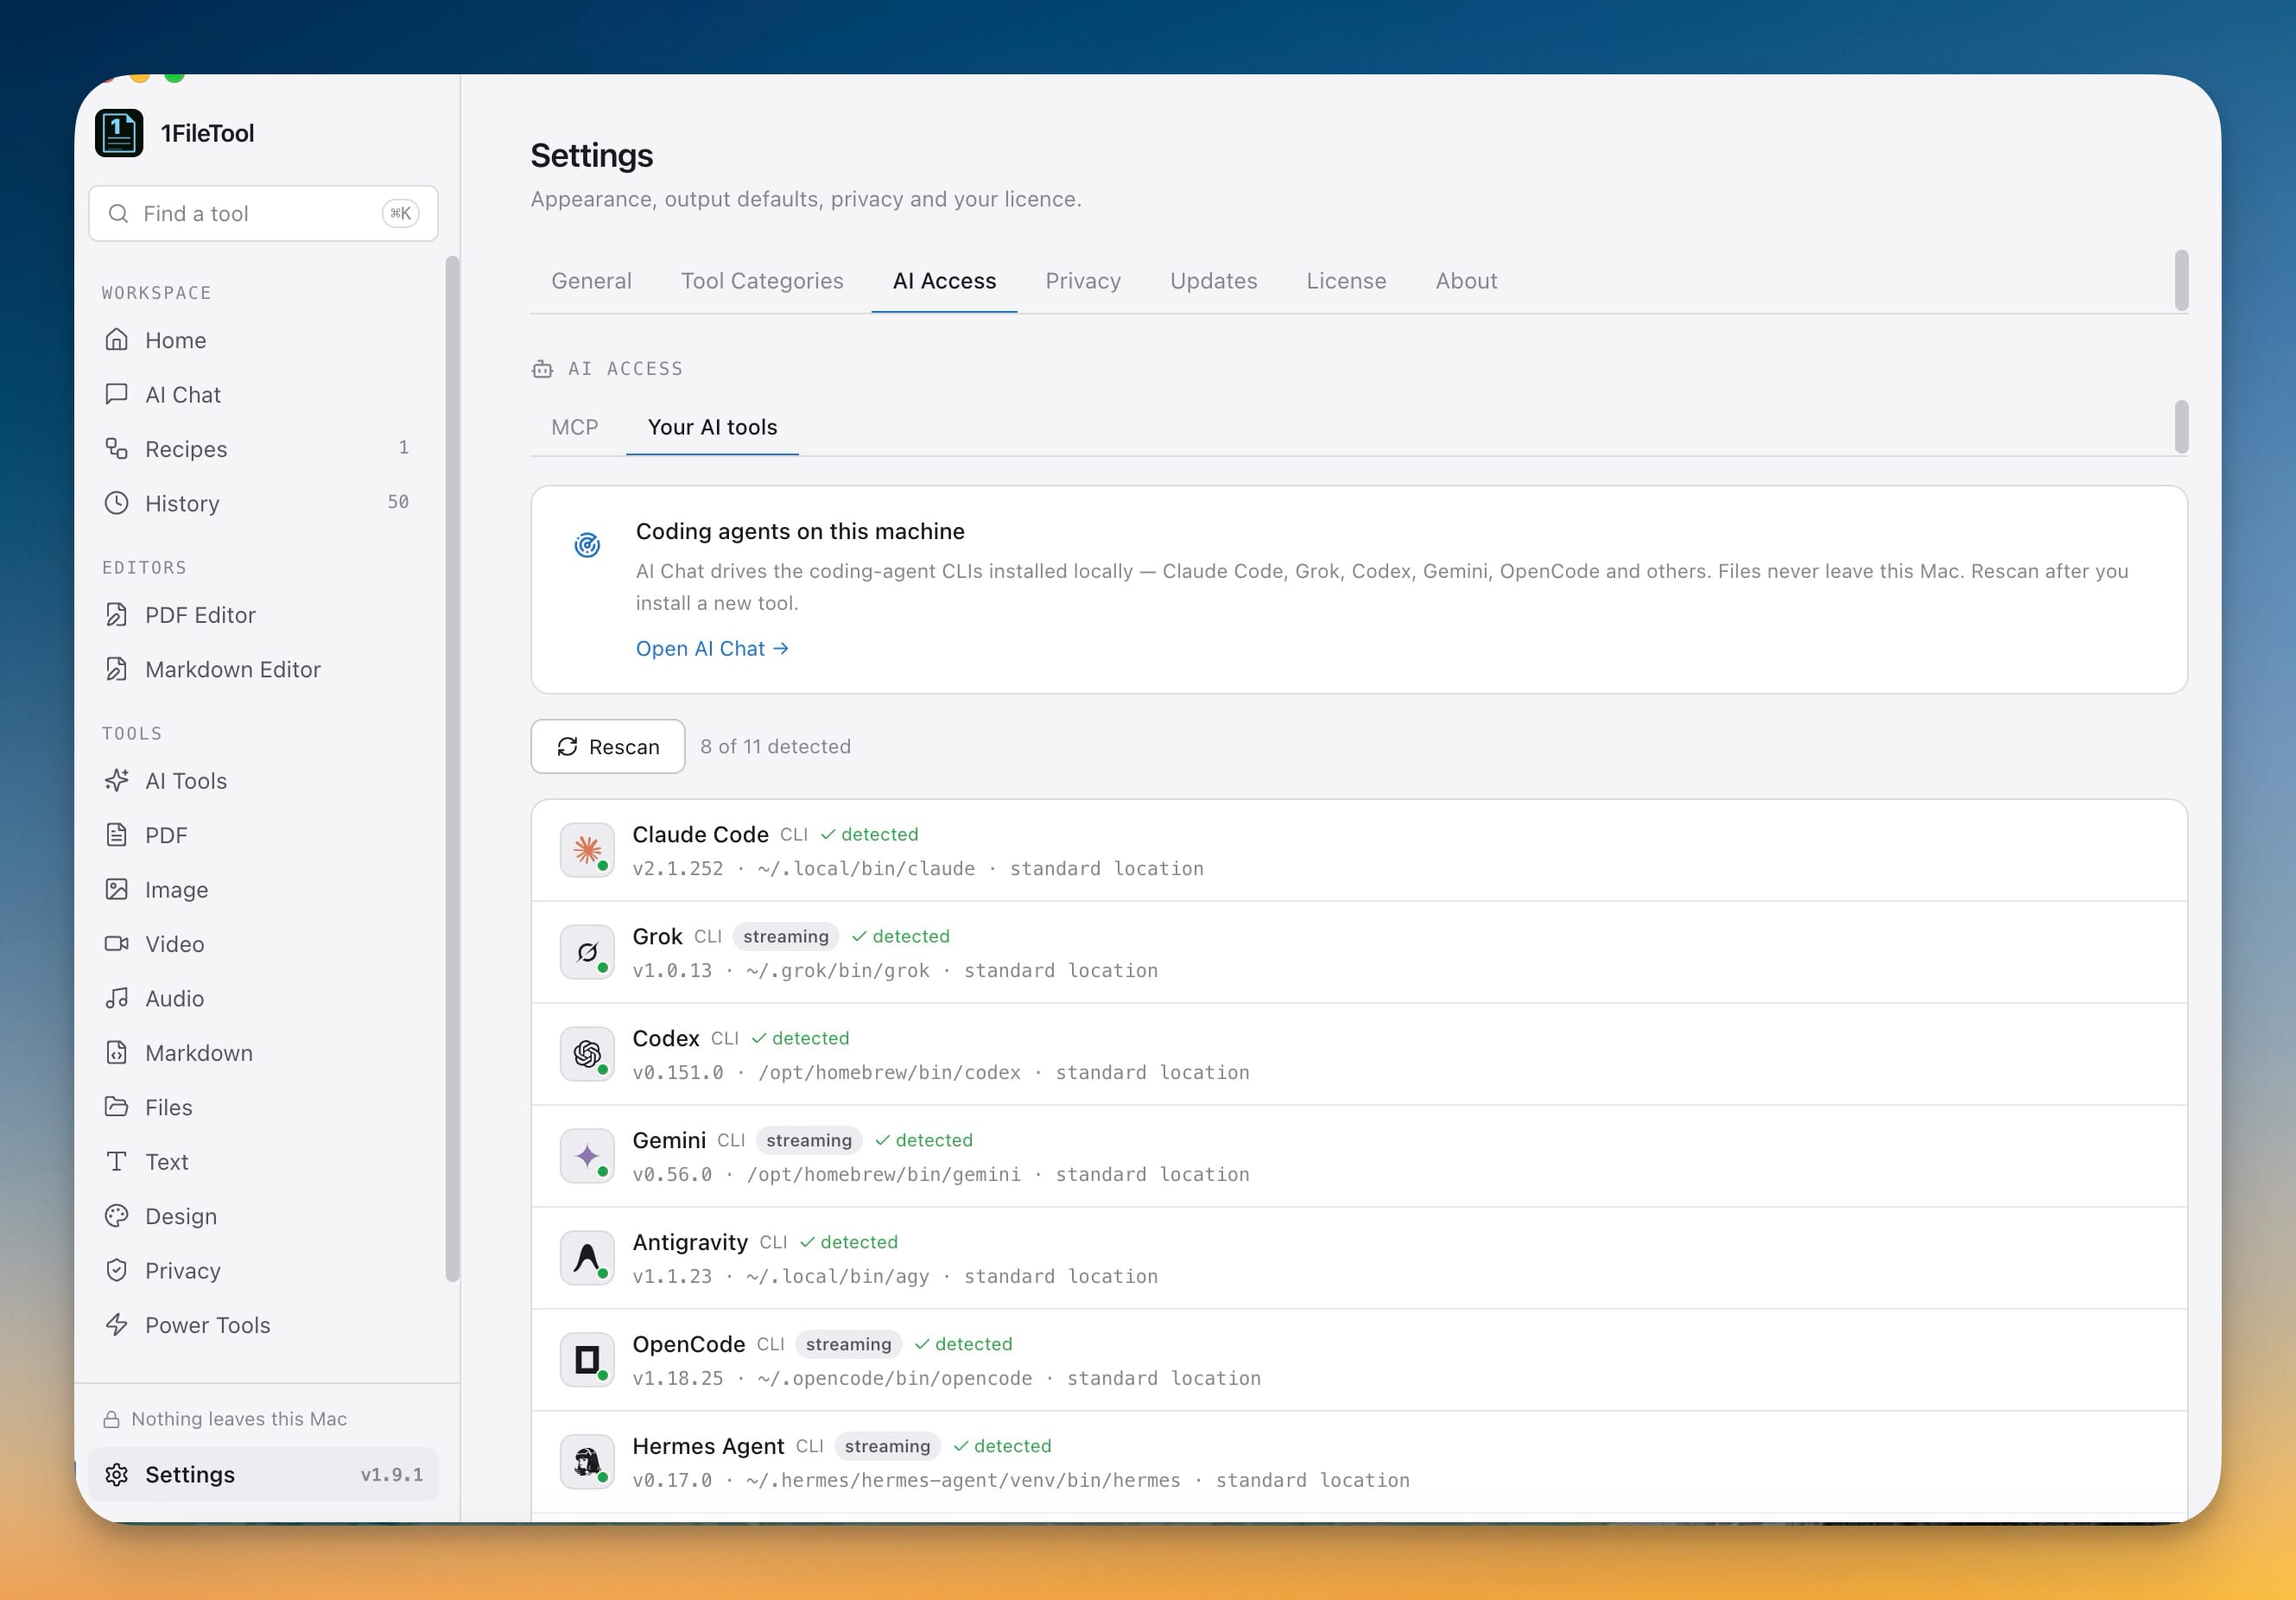Click the scrollbar beside settings tabs
This screenshot has width=2296, height=1600.
coord(2181,280)
